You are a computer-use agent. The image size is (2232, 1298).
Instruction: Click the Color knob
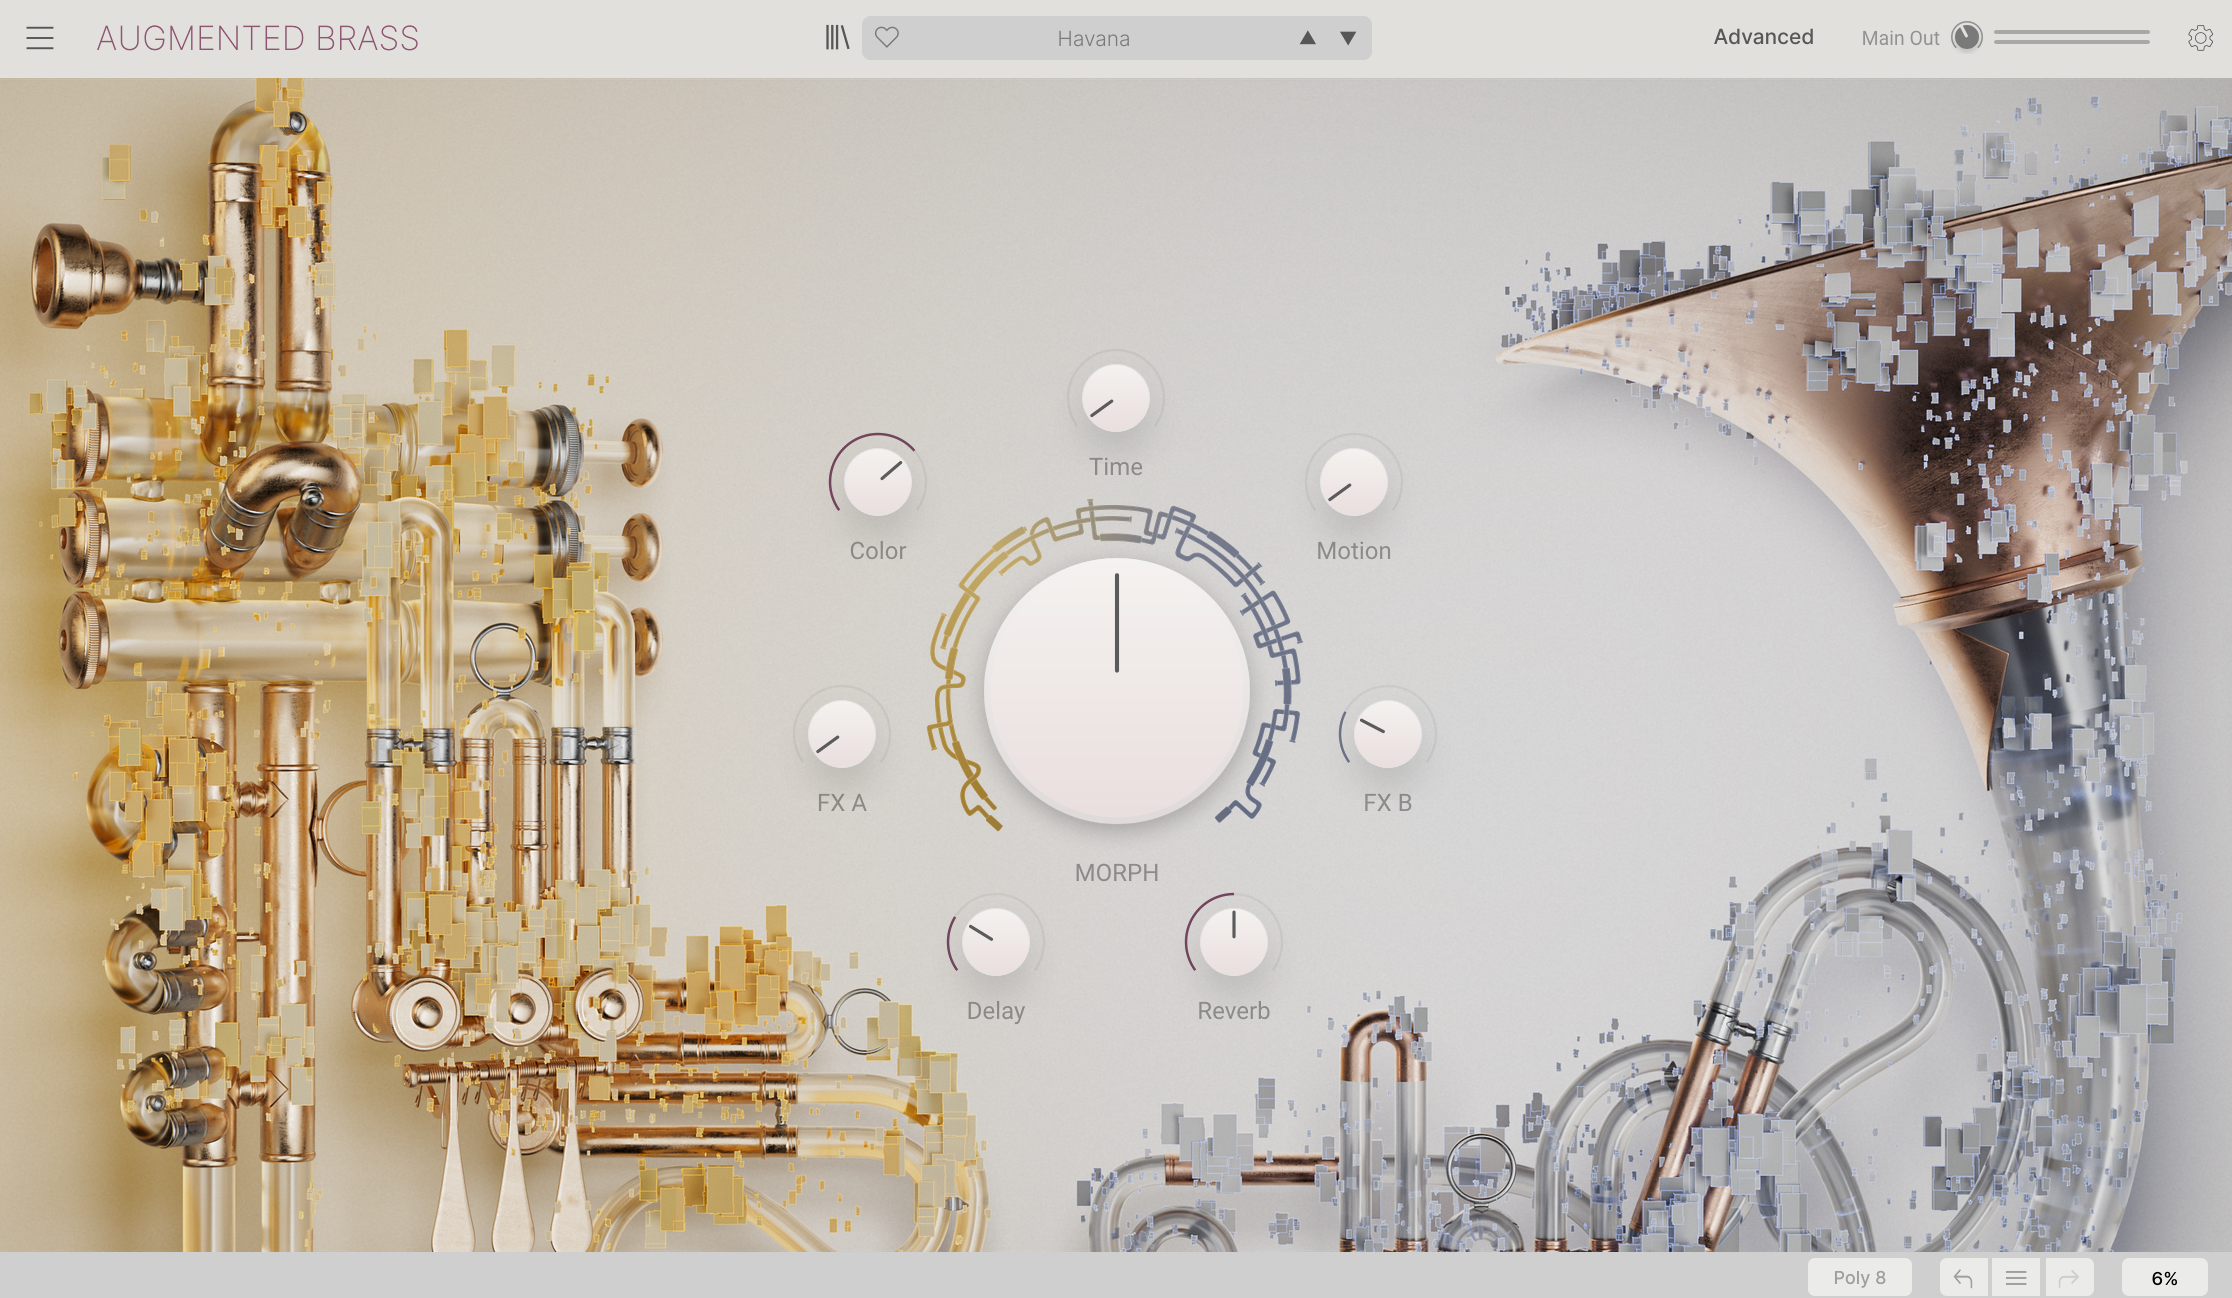point(877,482)
